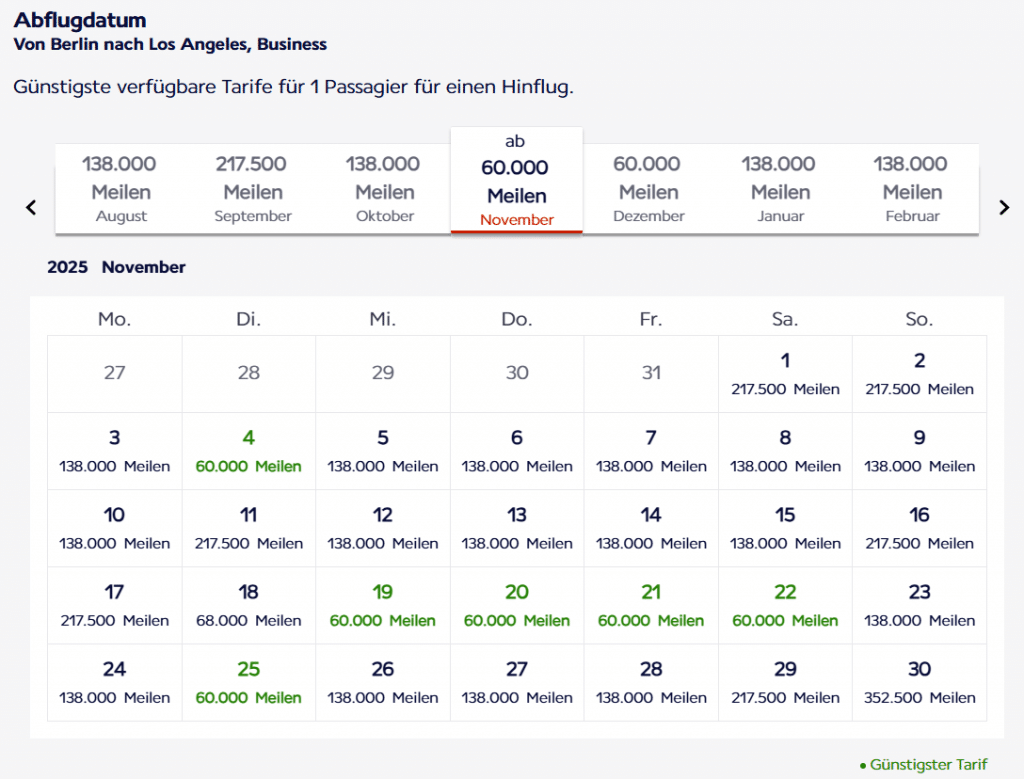Switch to the Dezember 60.000 Meilen tab
Viewport: 1024px width, 779px height.
pos(647,189)
